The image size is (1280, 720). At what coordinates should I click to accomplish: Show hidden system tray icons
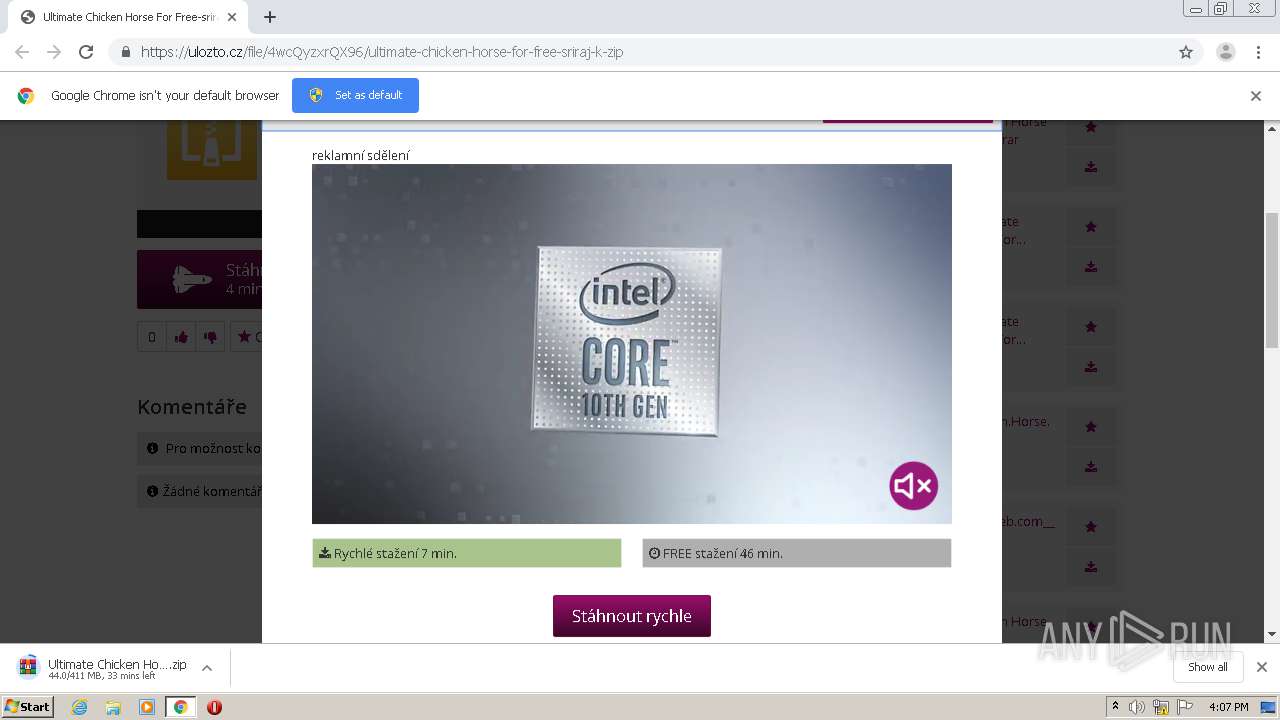click(x=1114, y=707)
